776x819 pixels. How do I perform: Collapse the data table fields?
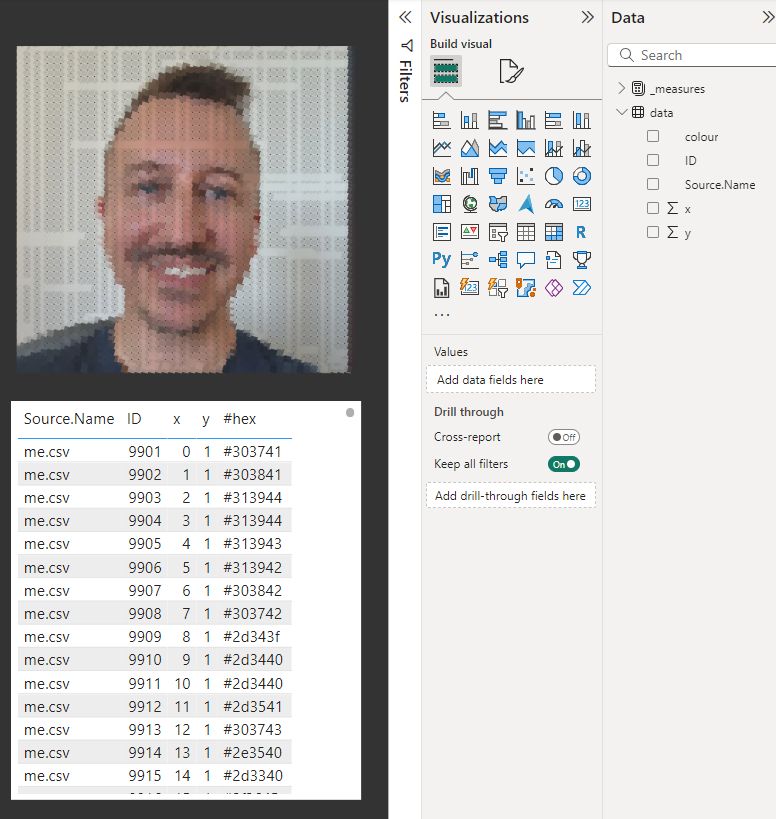click(x=621, y=112)
